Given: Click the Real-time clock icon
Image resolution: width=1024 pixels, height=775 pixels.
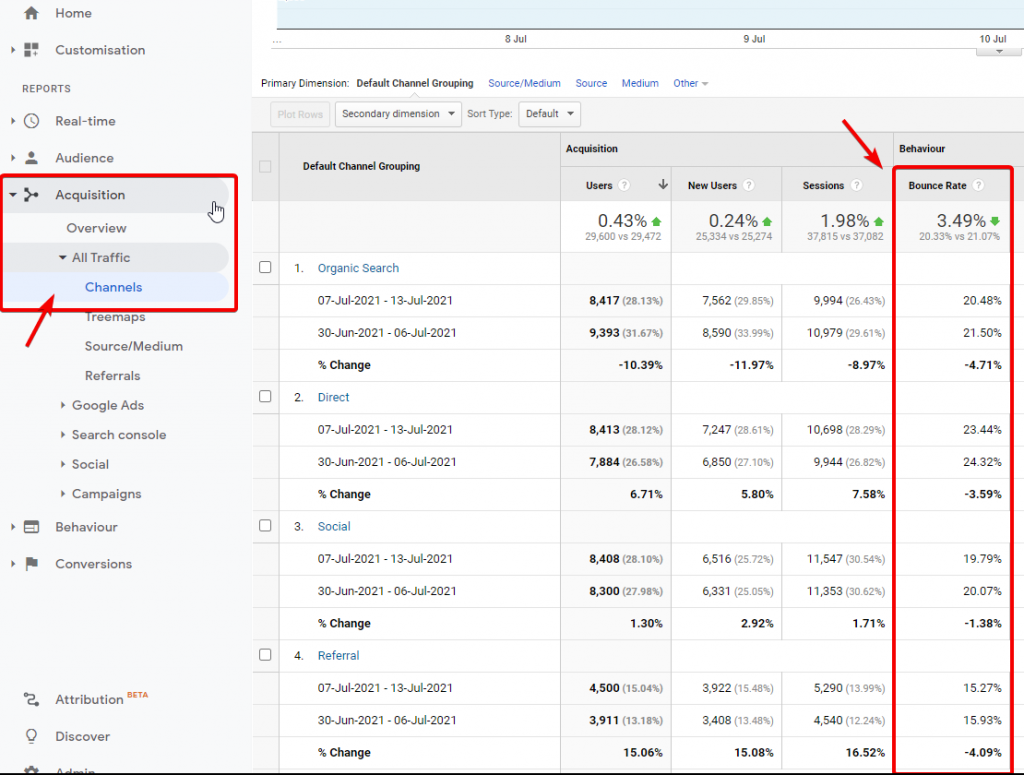Looking at the screenshot, I should [31, 121].
